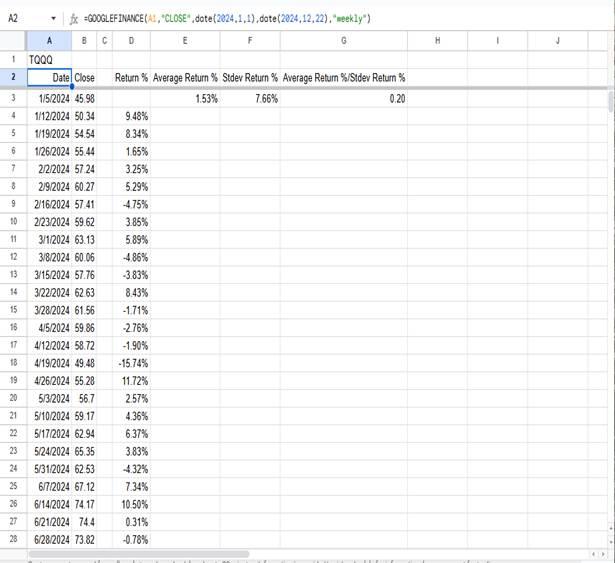Screen dimensions: 615x563
Task: Click the date cell 3/28/2024
Action: click(x=49, y=310)
